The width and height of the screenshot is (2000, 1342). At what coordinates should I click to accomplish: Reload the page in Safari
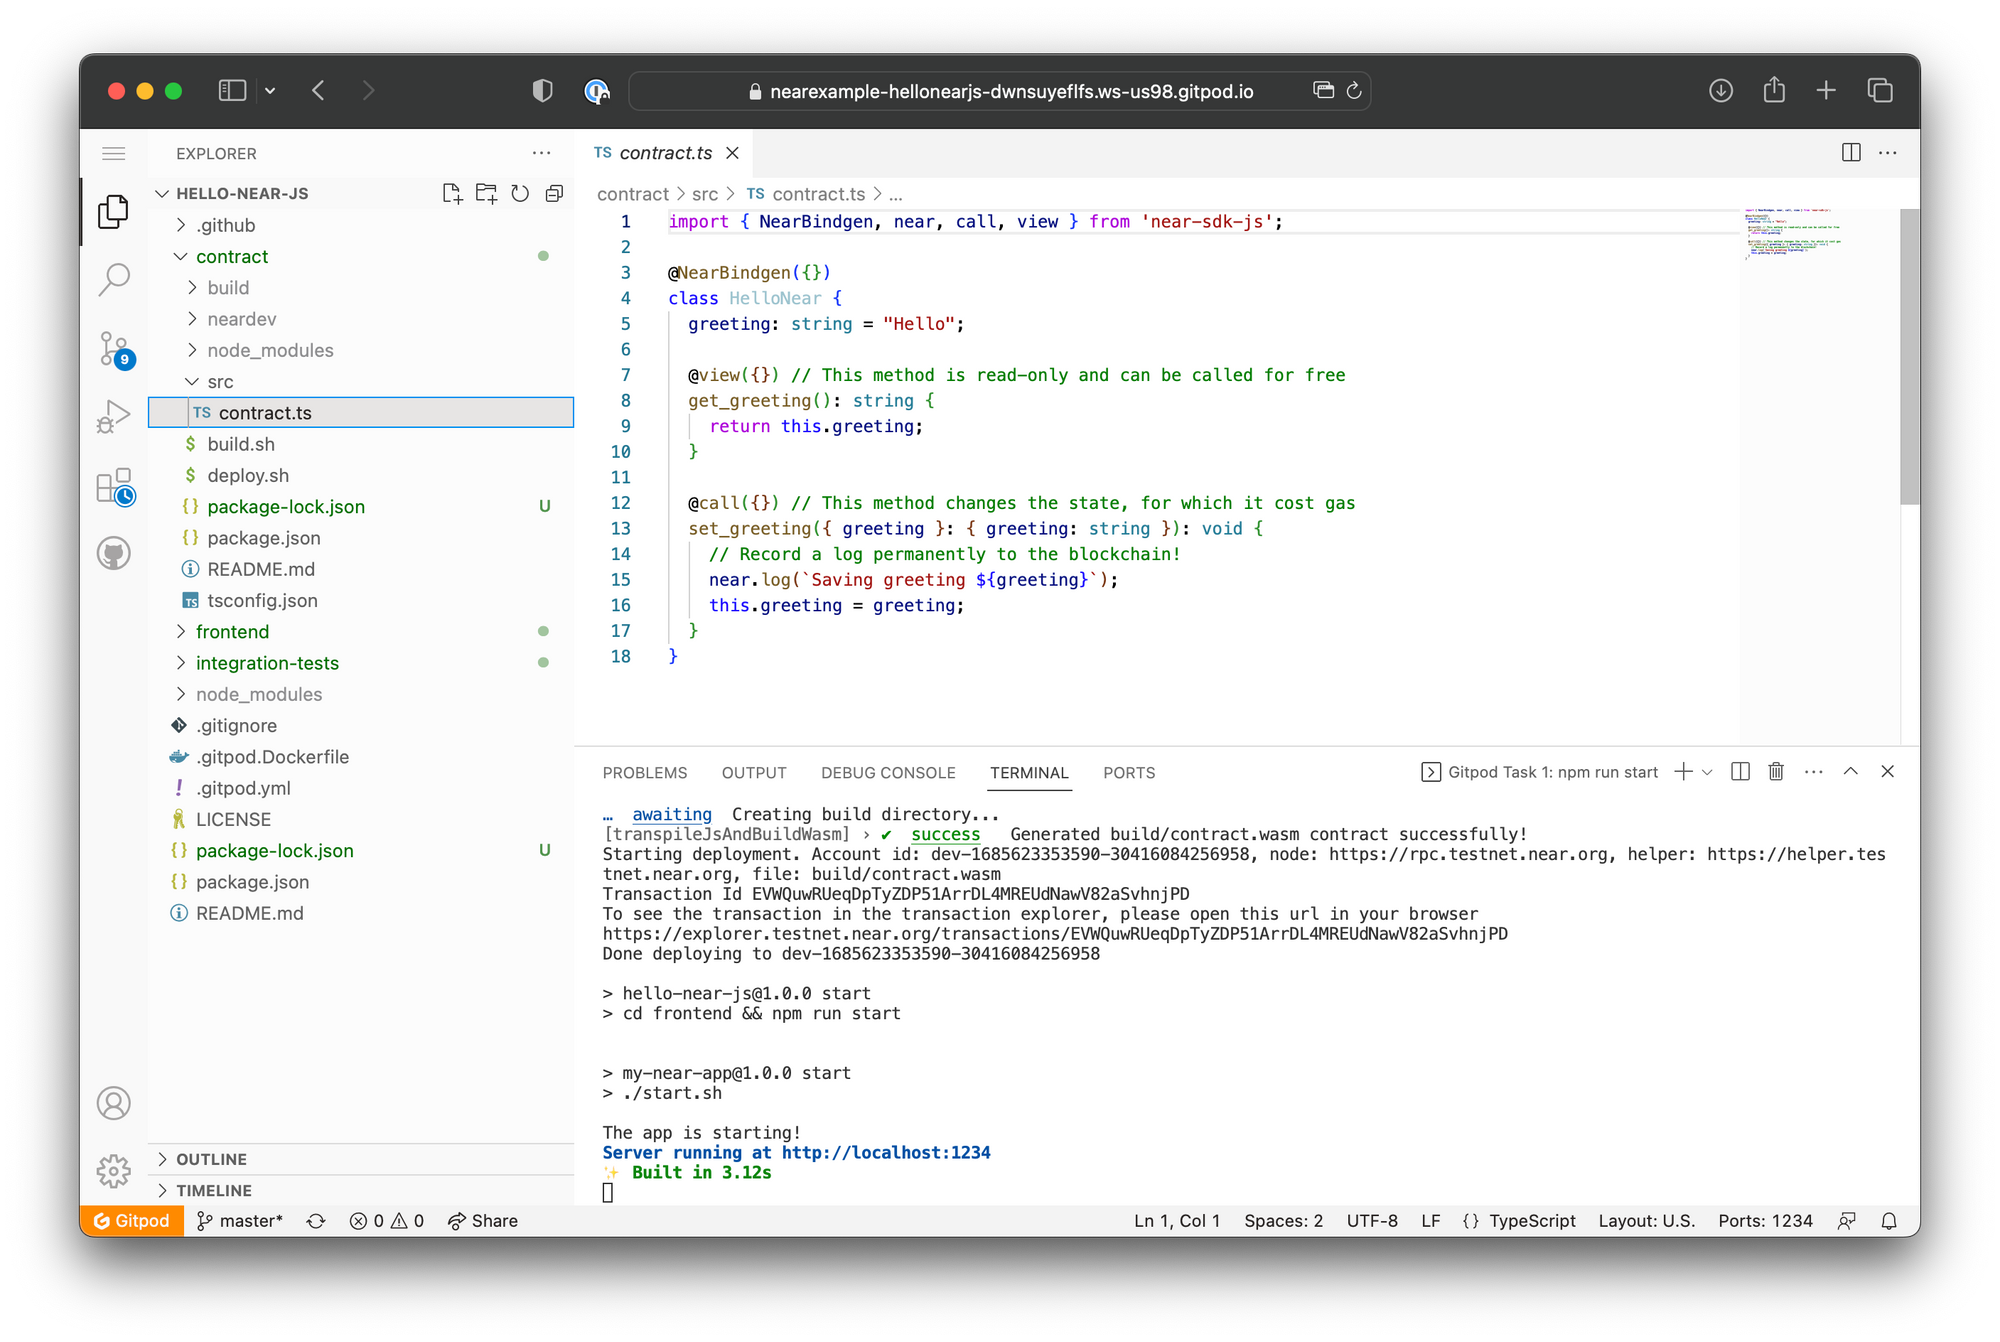1354,91
